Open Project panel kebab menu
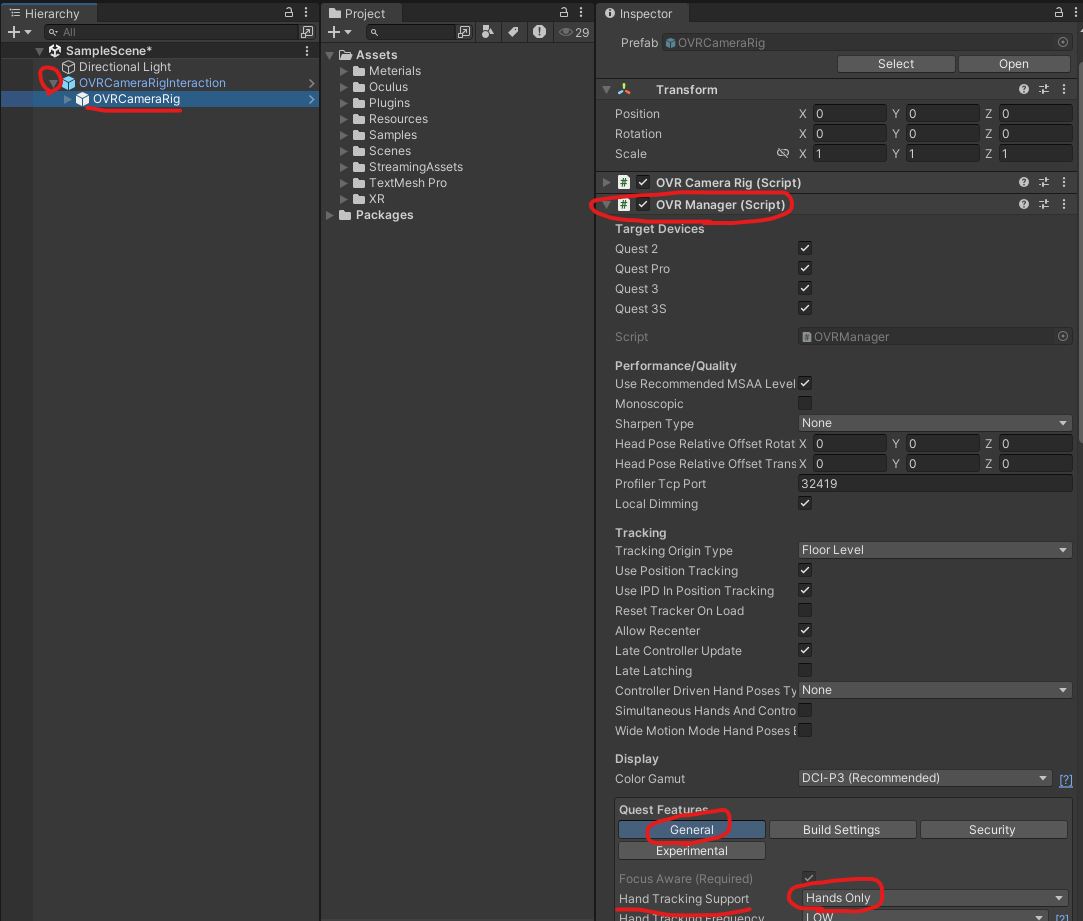 pyautogui.click(x=581, y=12)
